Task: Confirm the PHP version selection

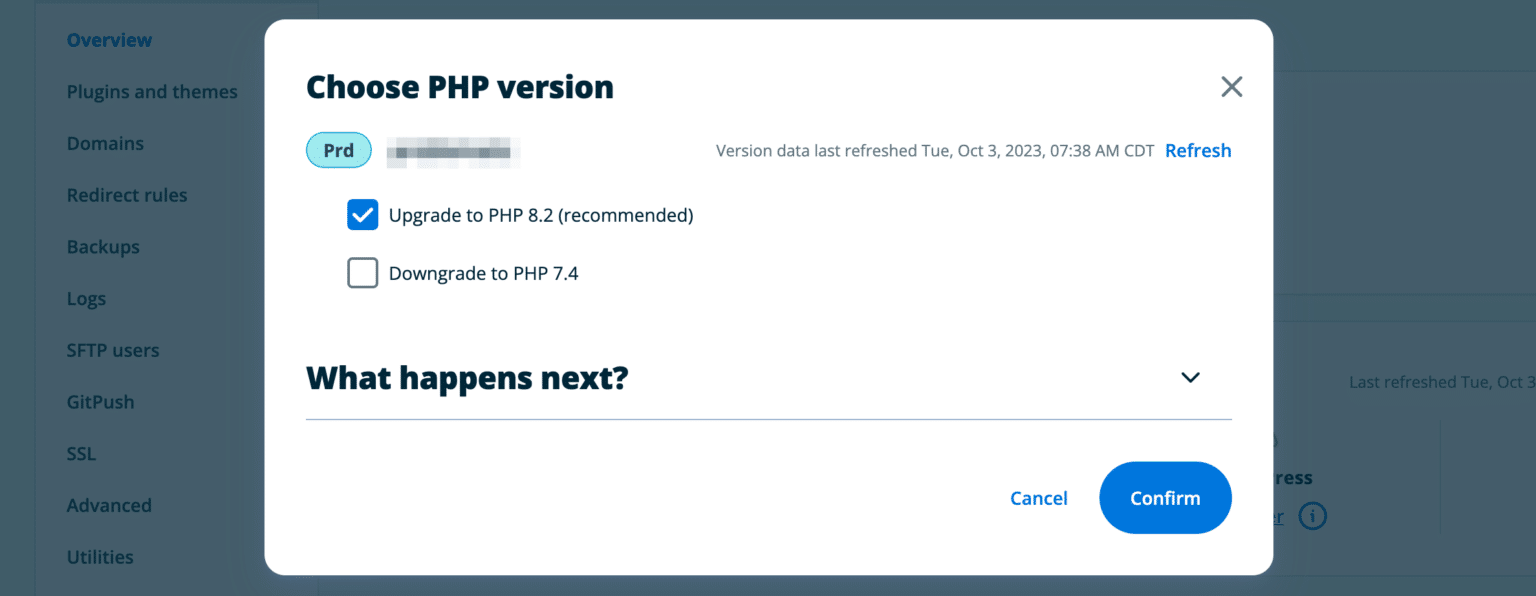Action: [x=1165, y=497]
